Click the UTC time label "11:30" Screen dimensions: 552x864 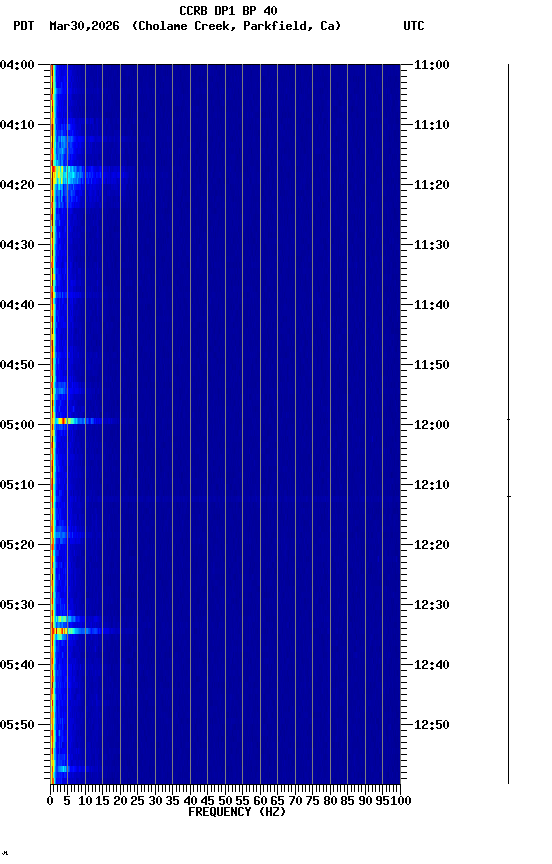[431, 245]
